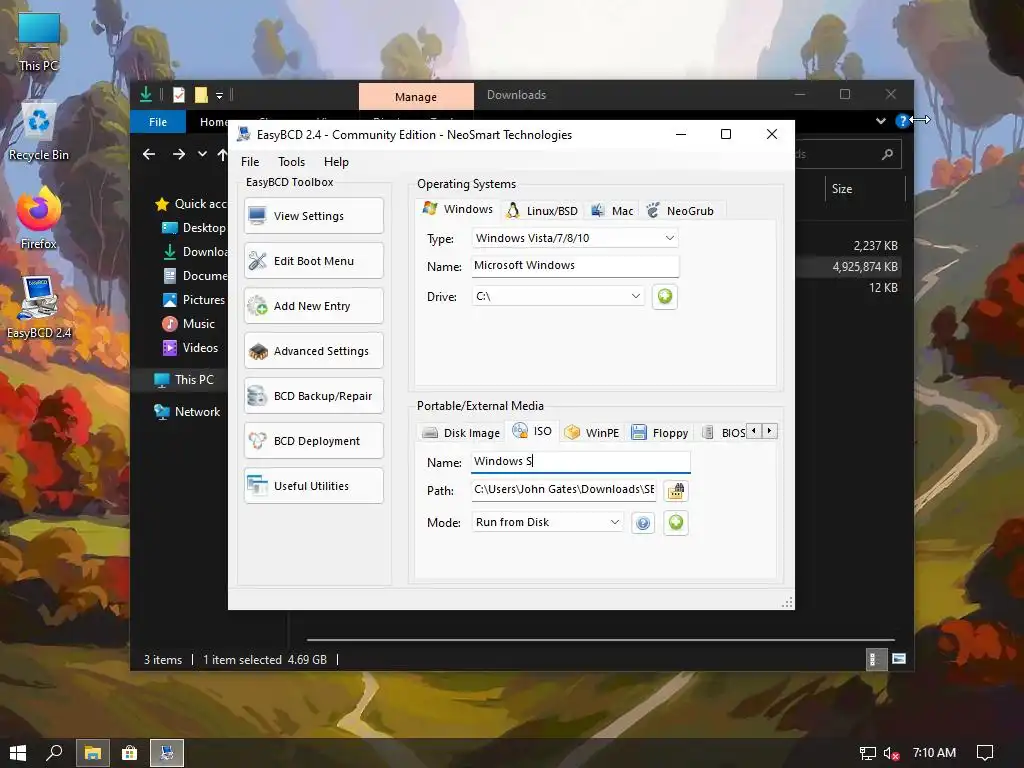
Task: Switch to the Mac tab
Action: click(612, 211)
